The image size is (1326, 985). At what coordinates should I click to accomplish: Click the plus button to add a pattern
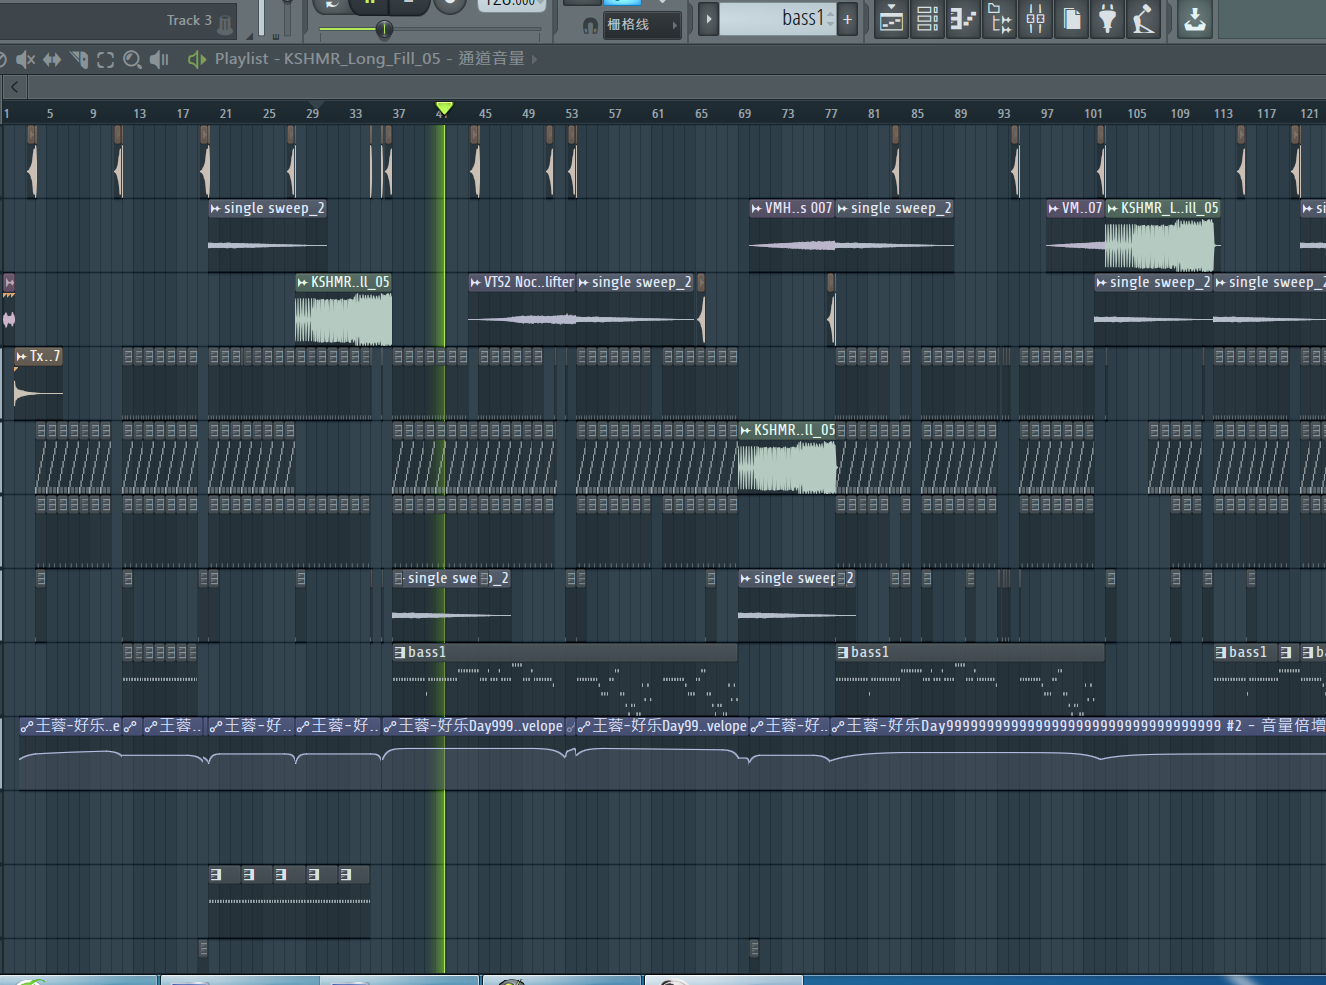[x=847, y=19]
